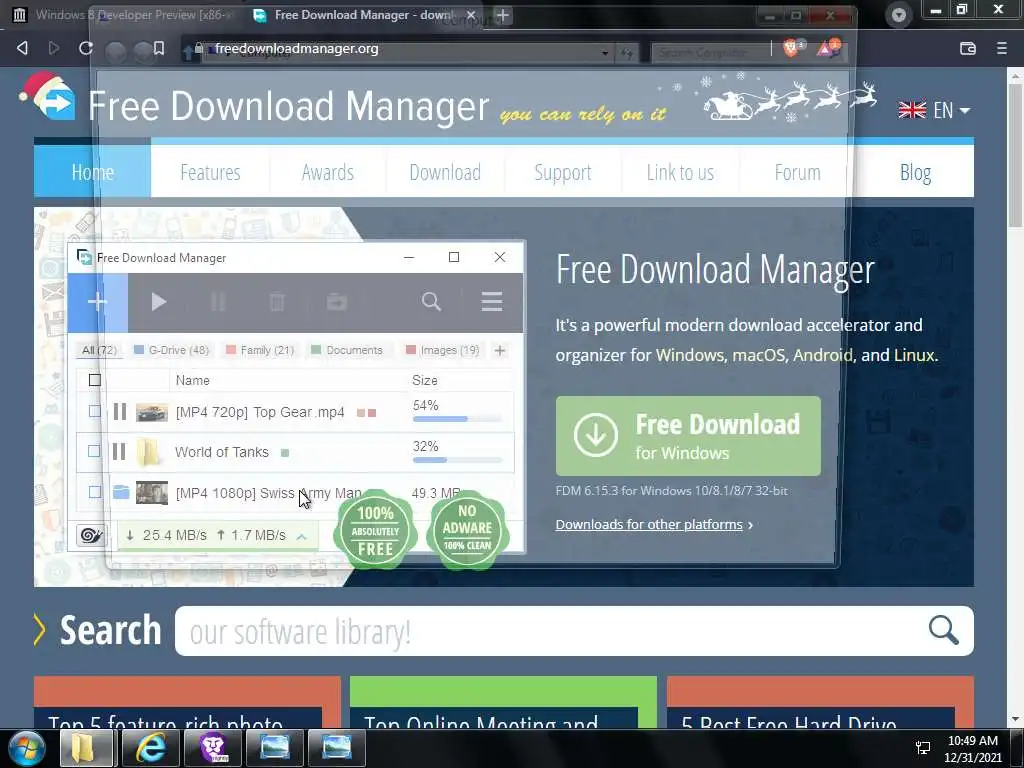Open the Windows Start orb

click(x=27, y=748)
